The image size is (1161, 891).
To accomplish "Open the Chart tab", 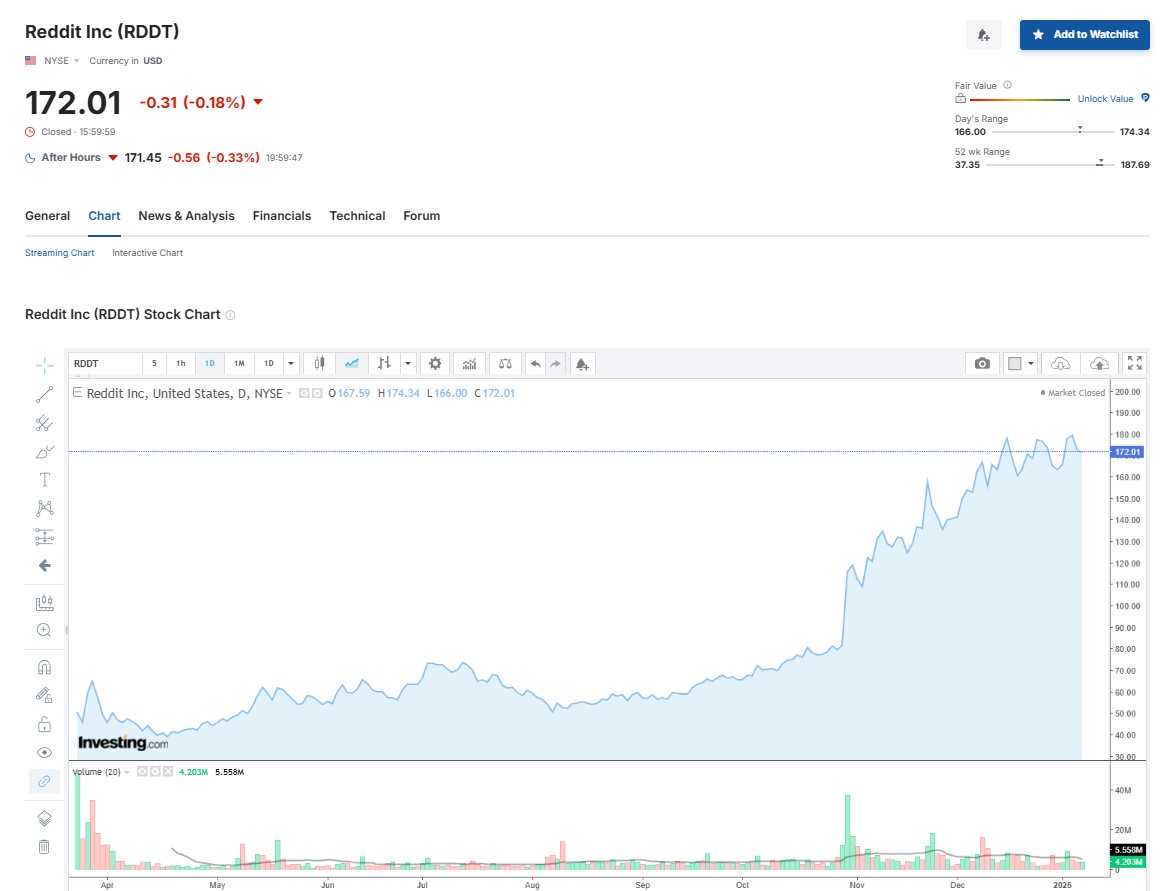I will coord(104,216).
